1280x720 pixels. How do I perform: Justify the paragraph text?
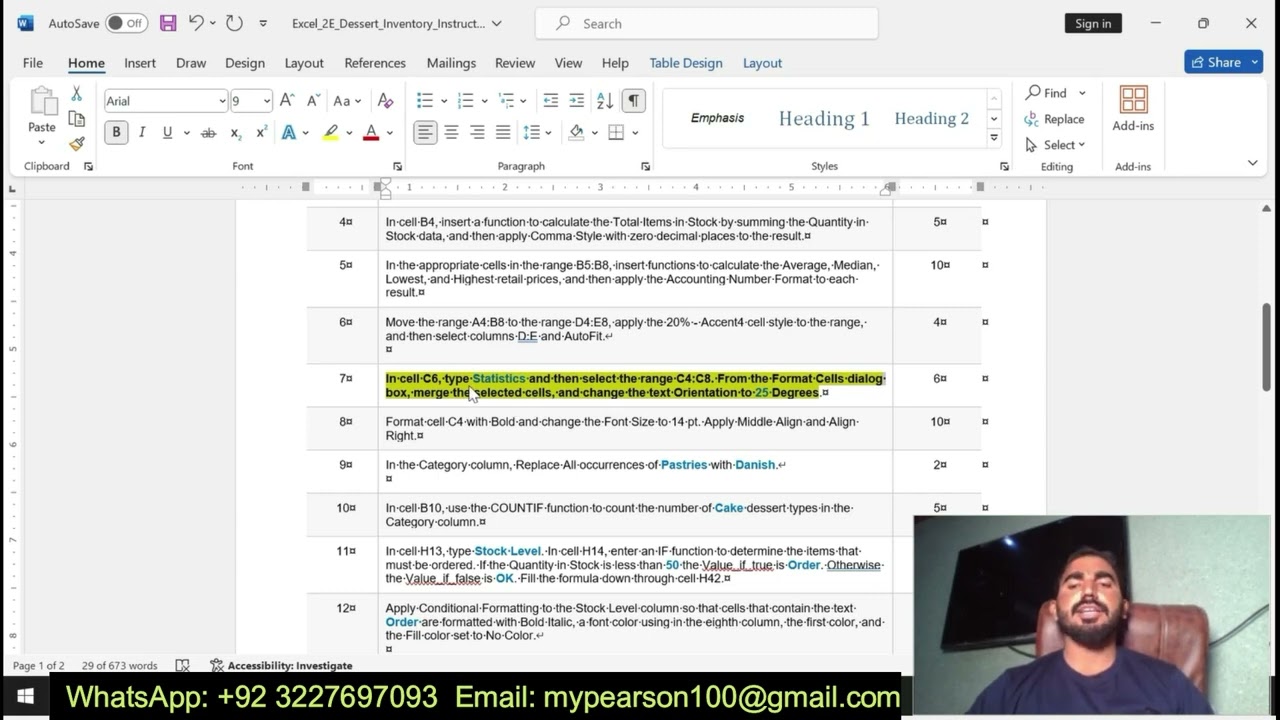click(x=503, y=133)
